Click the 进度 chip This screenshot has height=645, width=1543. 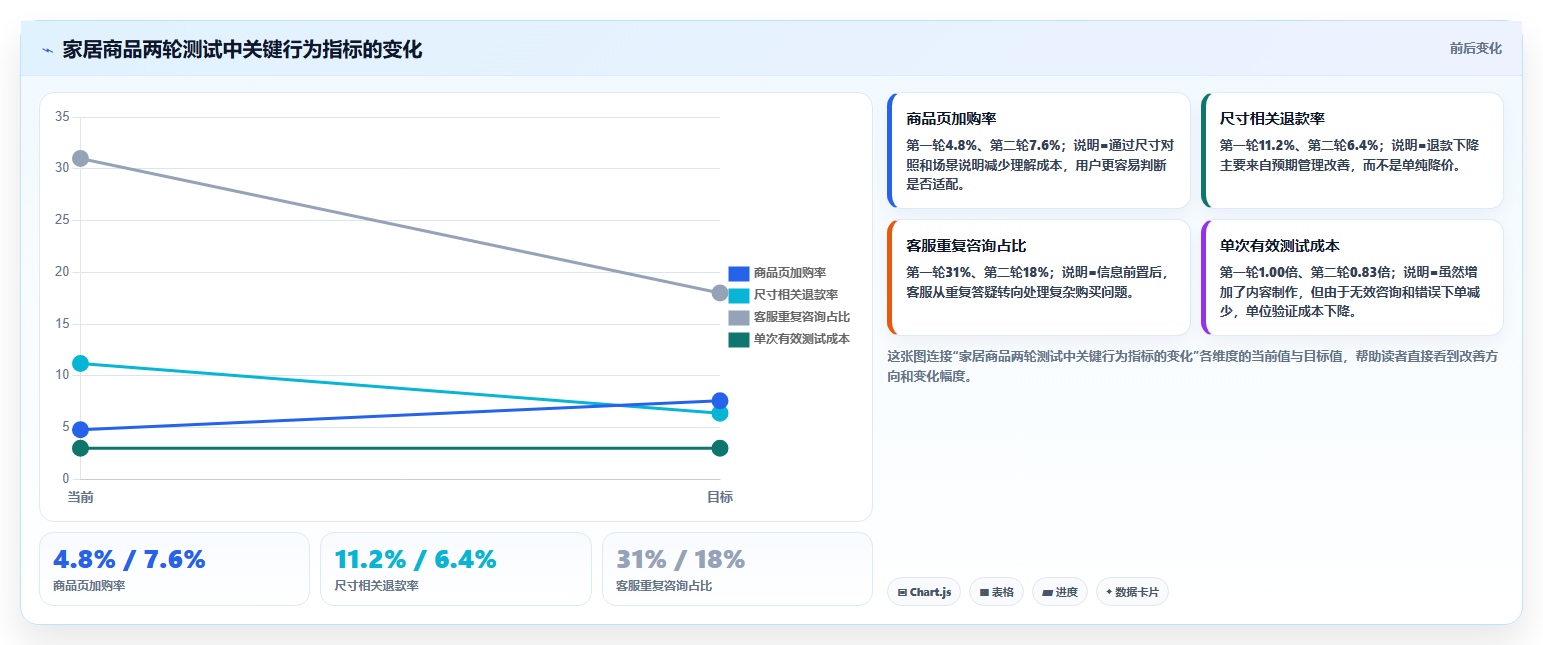click(x=1060, y=592)
